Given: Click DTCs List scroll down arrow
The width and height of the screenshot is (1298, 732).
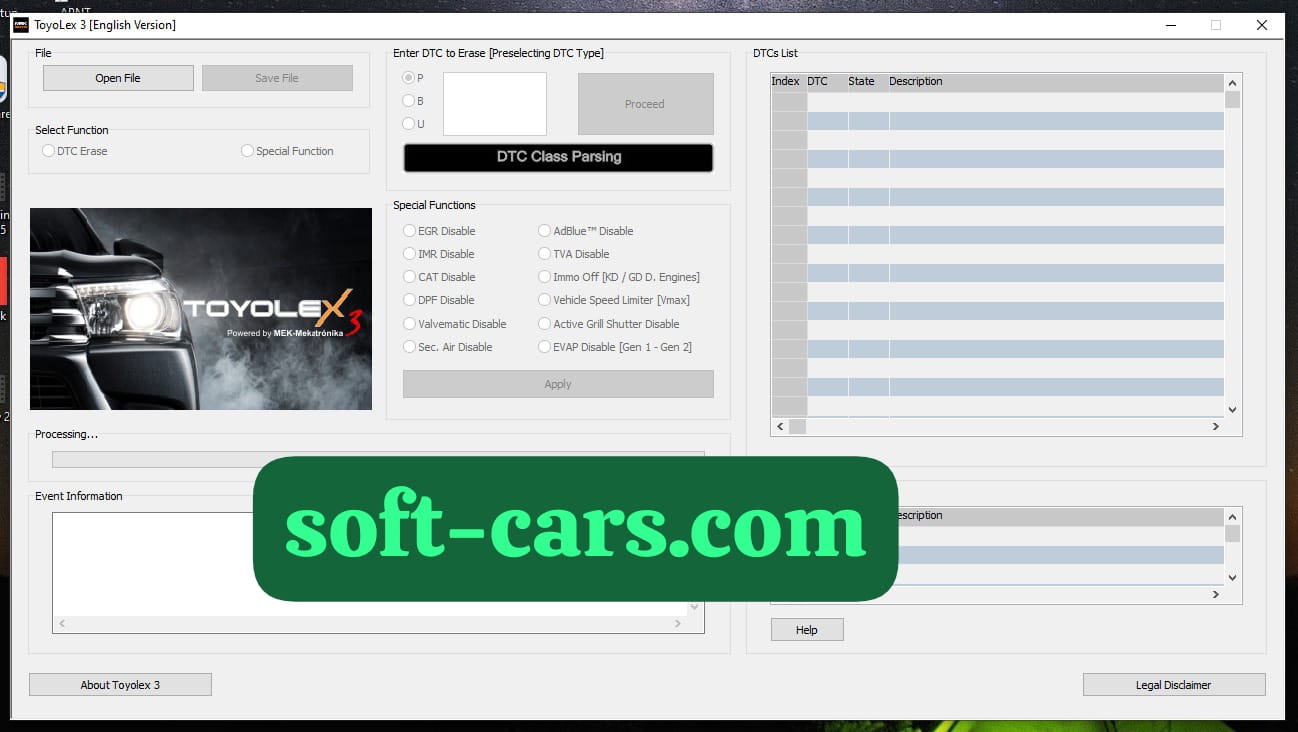Looking at the screenshot, I should [x=1232, y=409].
